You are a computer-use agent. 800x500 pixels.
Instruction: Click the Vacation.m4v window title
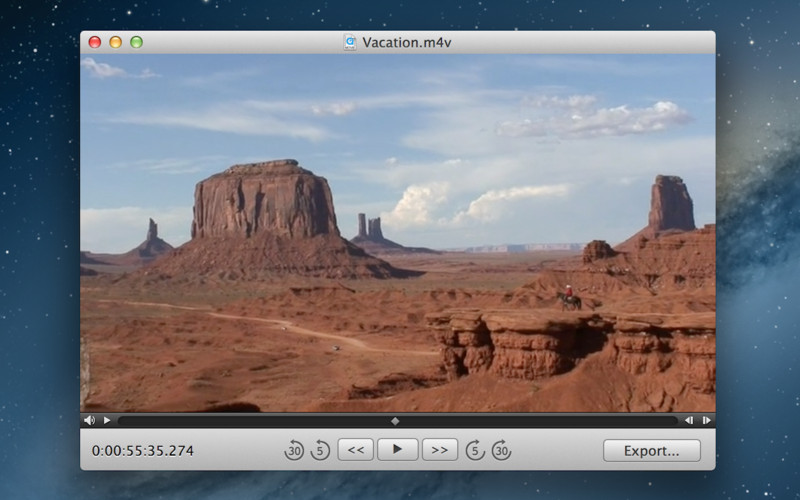[407, 42]
